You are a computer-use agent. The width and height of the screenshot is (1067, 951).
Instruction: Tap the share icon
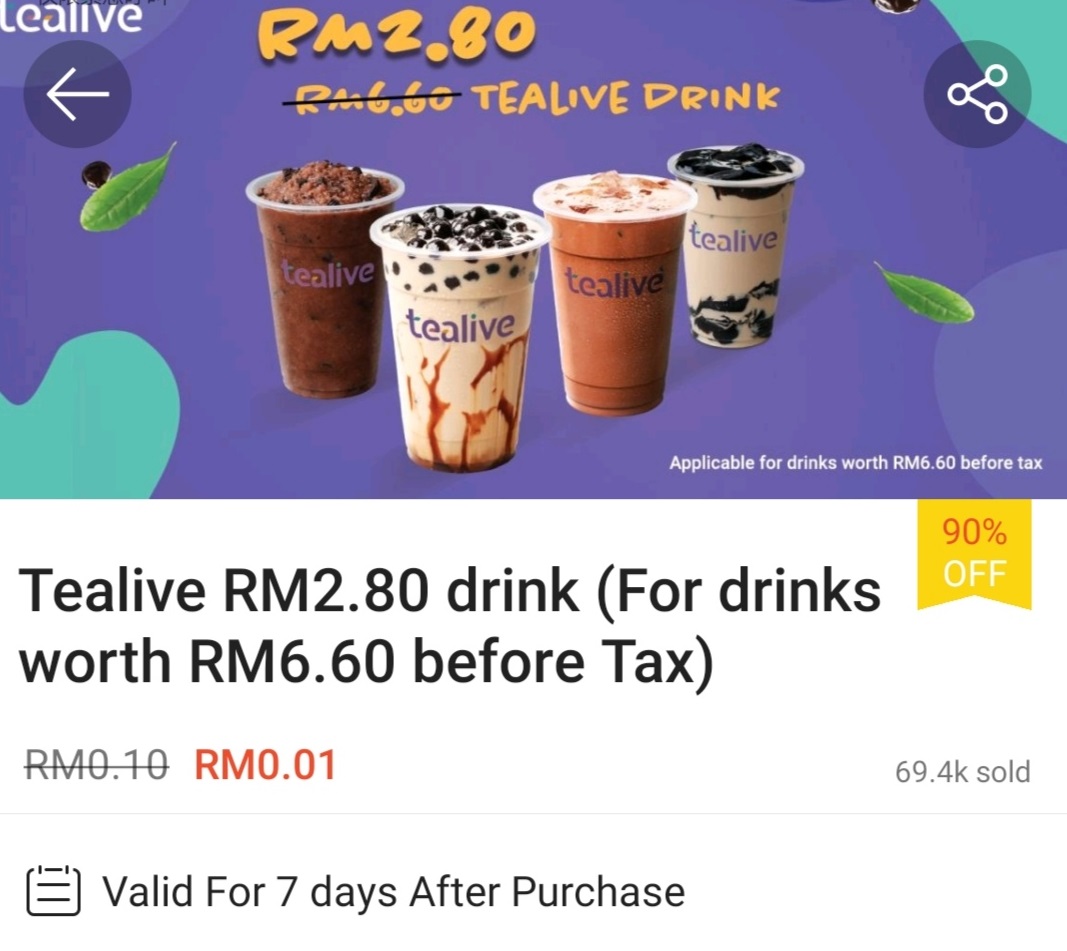pyautogui.click(x=977, y=94)
